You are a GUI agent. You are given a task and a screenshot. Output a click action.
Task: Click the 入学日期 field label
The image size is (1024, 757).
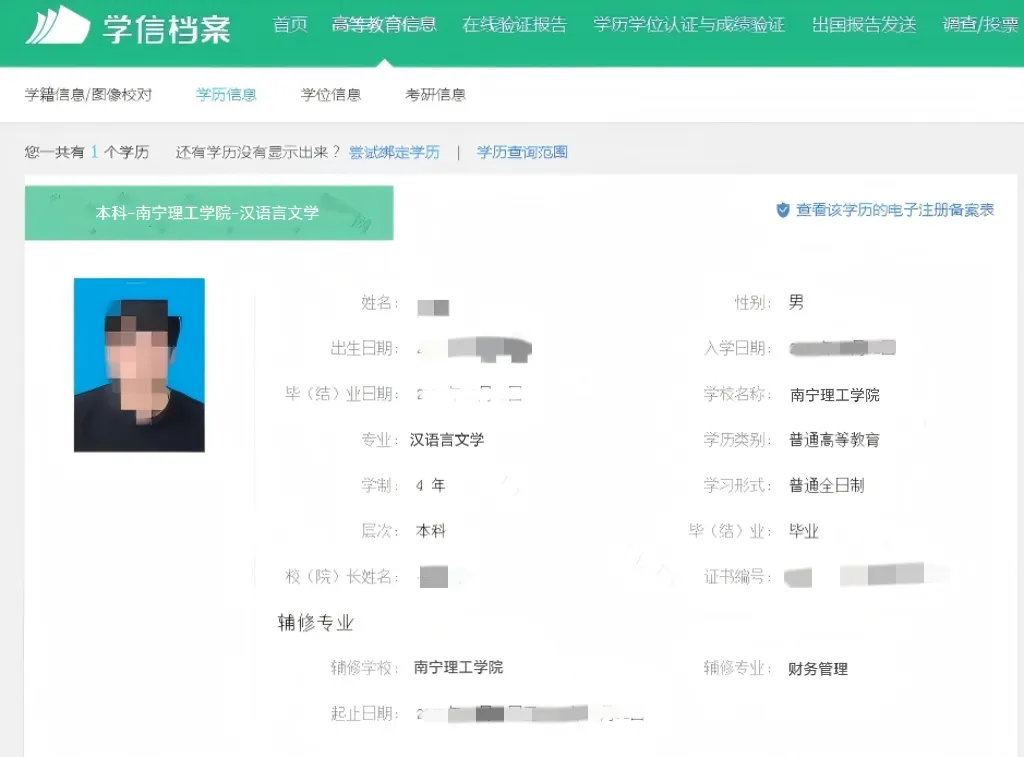737,348
